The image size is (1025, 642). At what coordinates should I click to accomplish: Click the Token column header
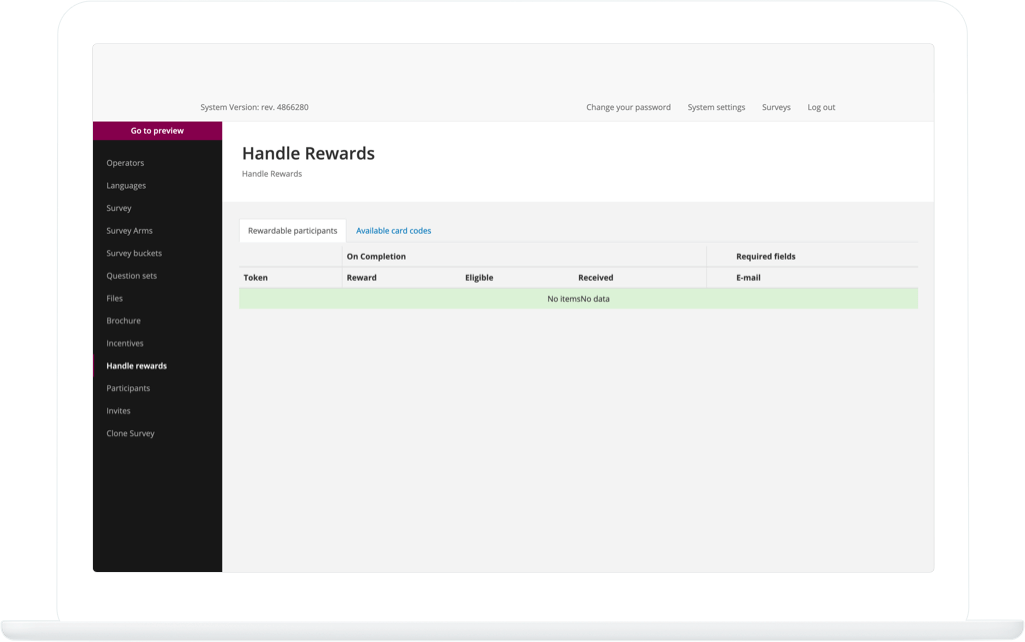(256, 278)
